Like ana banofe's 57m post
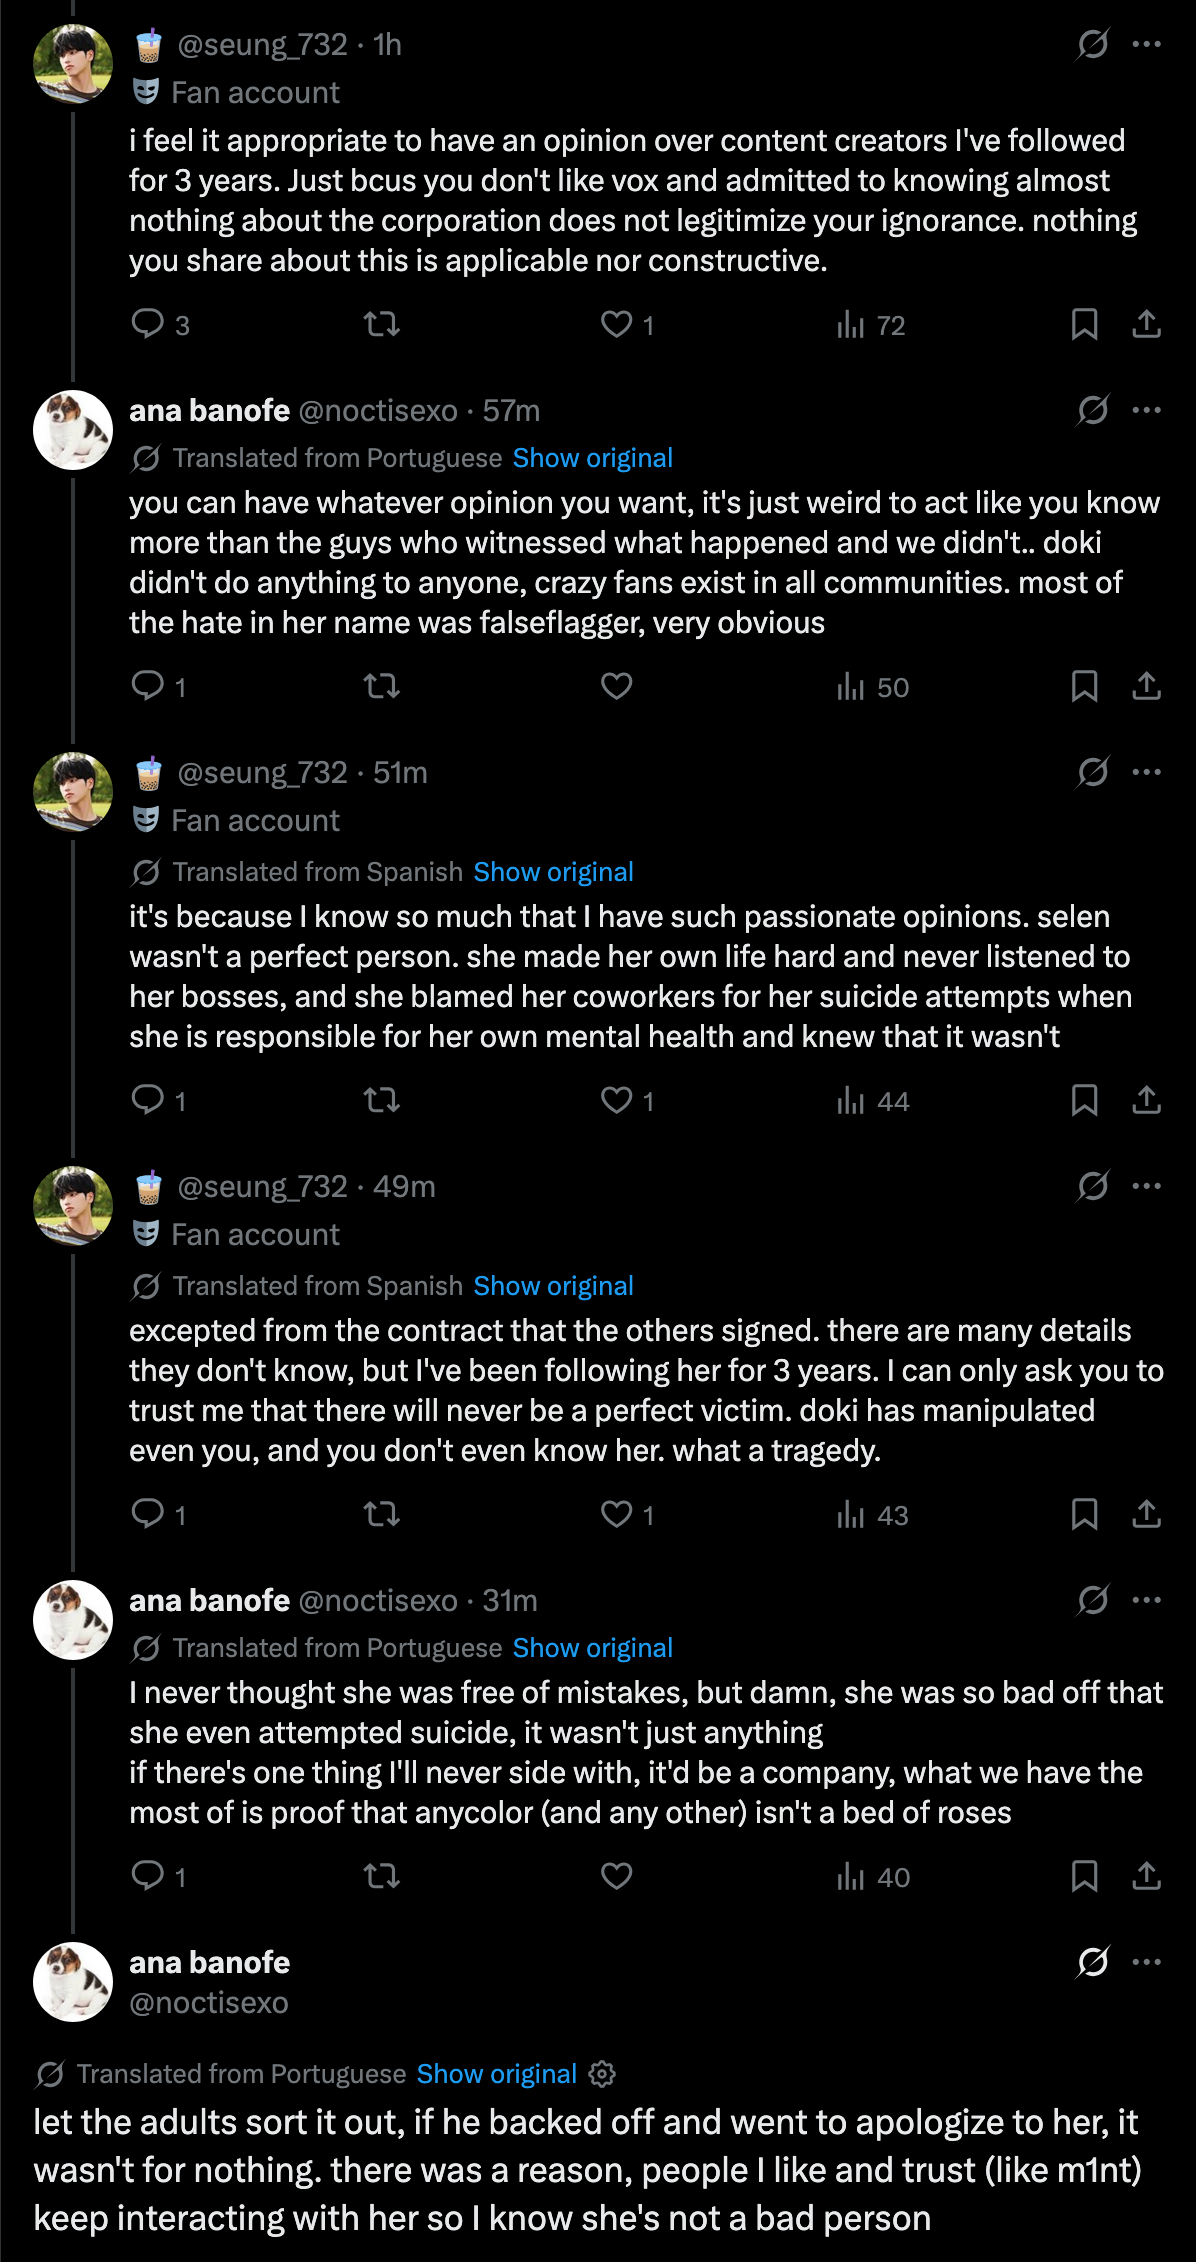Image resolution: width=1196 pixels, height=2262 pixels. 616,686
